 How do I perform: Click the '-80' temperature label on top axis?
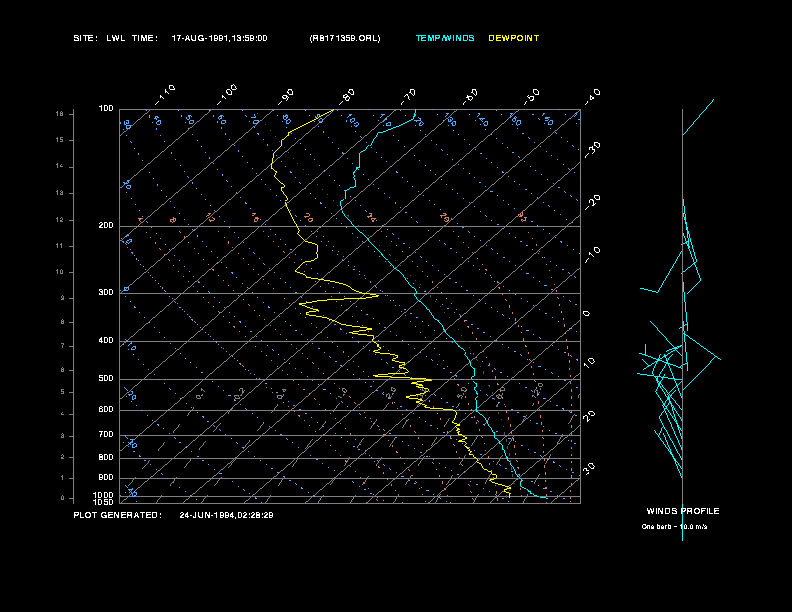click(x=347, y=97)
